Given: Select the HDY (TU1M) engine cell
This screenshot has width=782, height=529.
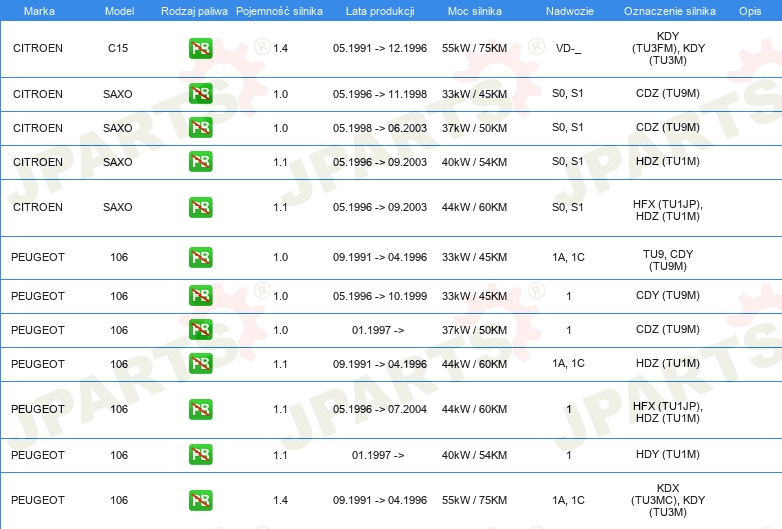Looking at the screenshot, I should pos(668,454).
